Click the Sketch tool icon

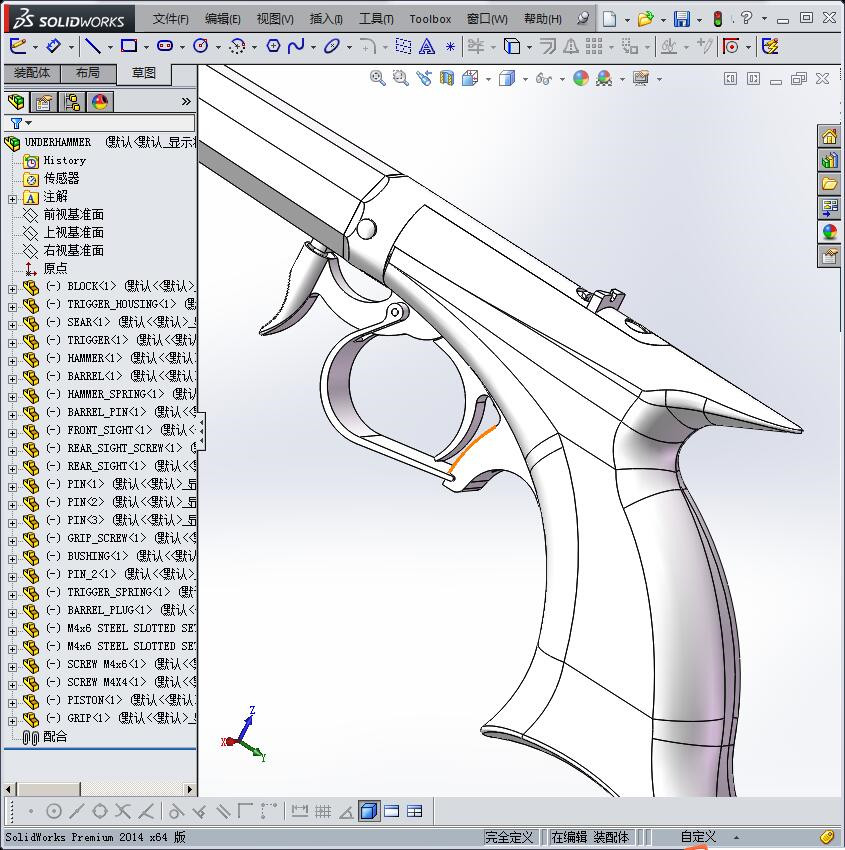click(18, 46)
